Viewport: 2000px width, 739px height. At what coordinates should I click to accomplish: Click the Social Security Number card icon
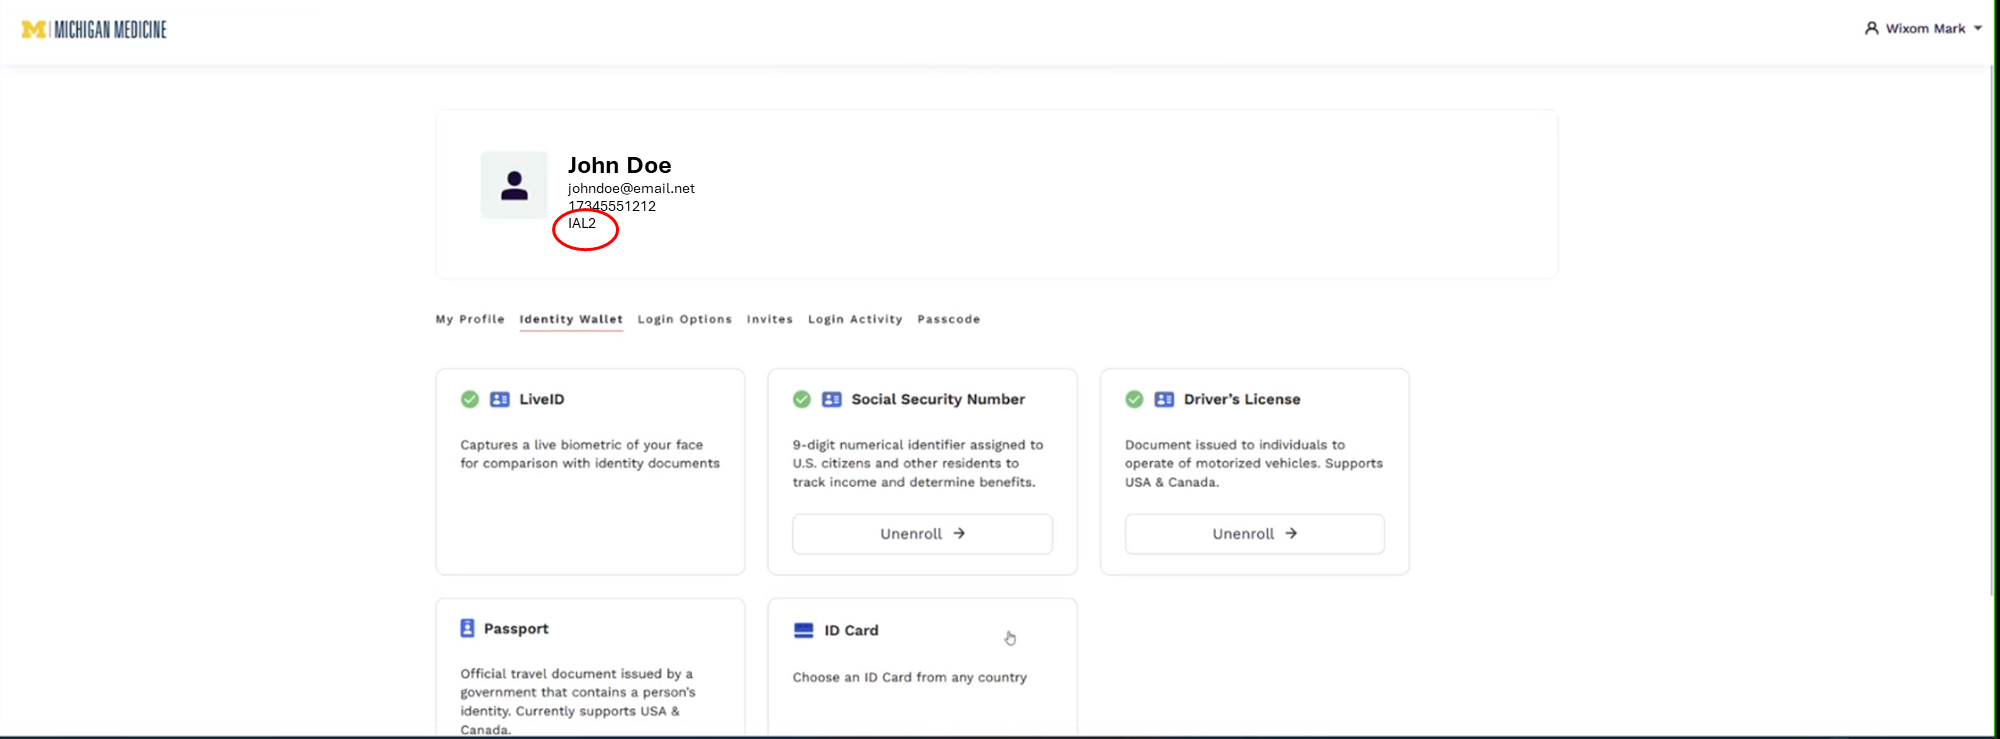(832, 399)
